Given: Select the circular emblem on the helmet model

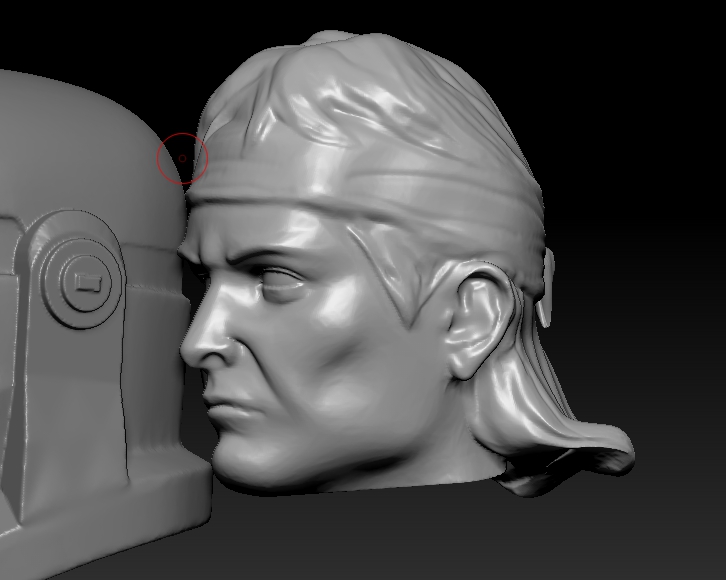Looking at the screenshot, I should pyautogui.click(x=84, y=281).
